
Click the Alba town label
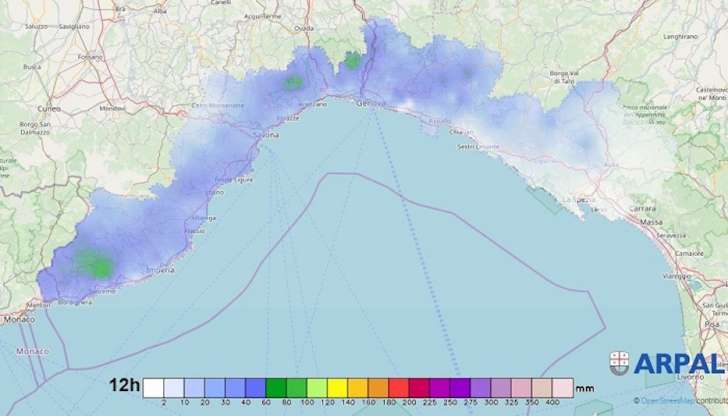pyautogui.click(x=160, y=11)
